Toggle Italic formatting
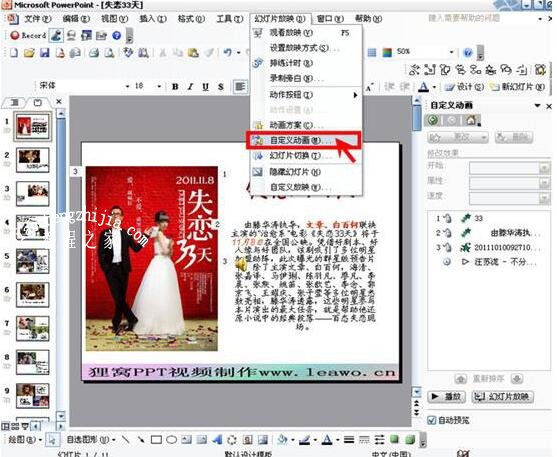The image size is (557, 457). click(x=190, y=86)
